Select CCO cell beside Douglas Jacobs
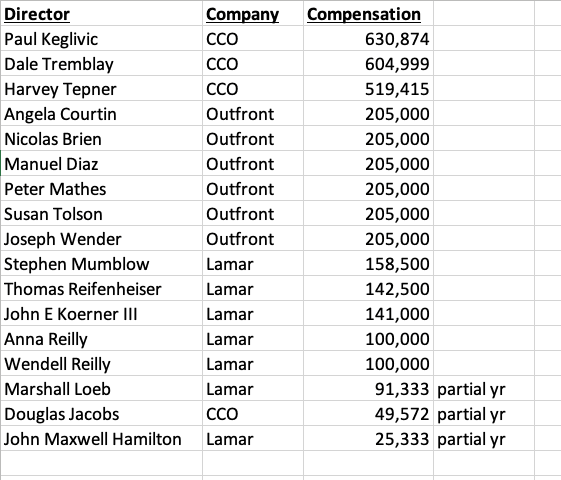 click(253, 414)
